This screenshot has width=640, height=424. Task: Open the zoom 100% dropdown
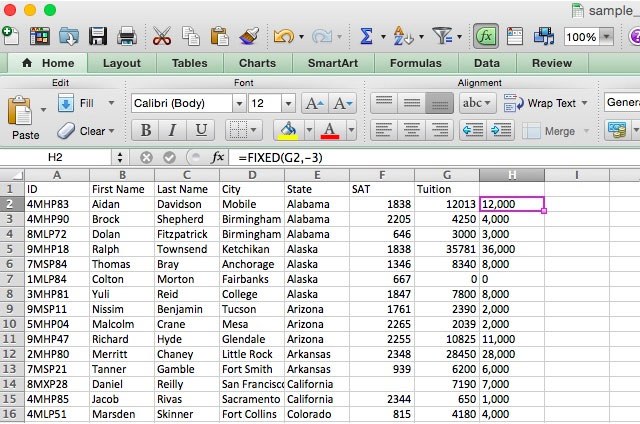click(607, 37)
